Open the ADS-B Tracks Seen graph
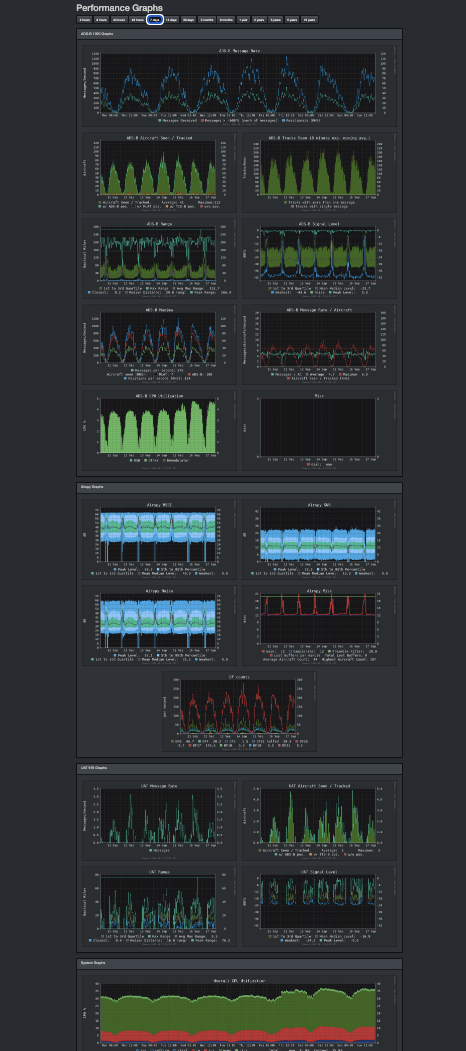Screen dimensions: 466x1051 [319, 172]
